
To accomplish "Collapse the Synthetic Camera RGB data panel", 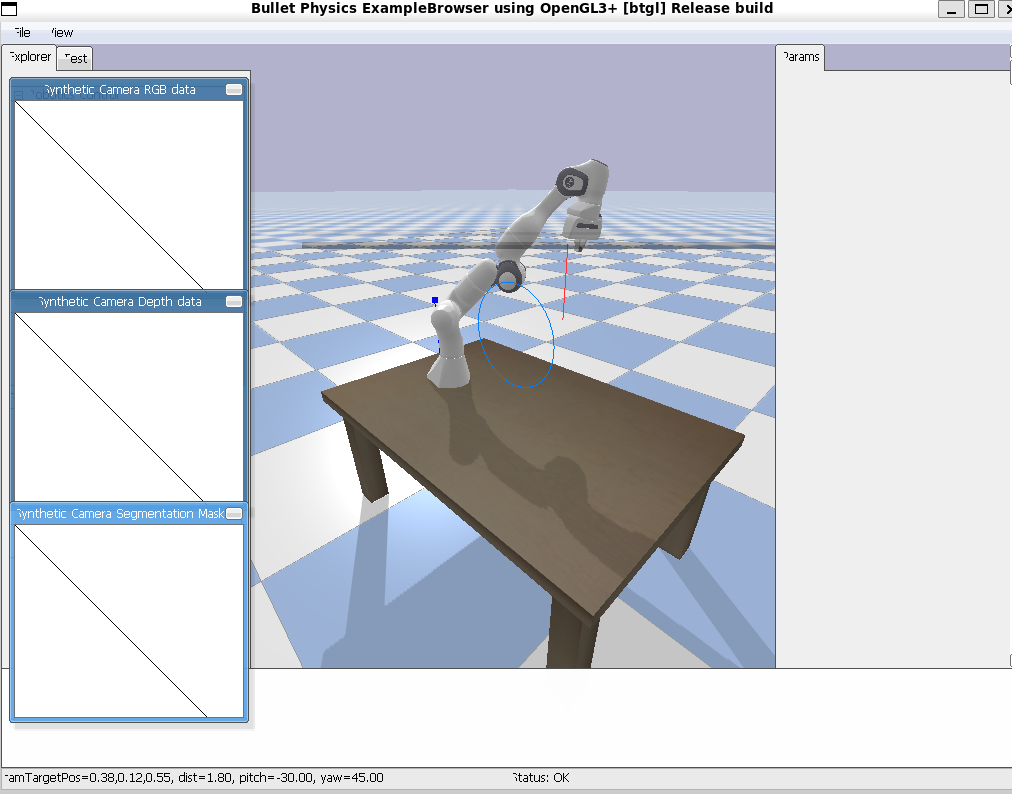I will [234, 90].
